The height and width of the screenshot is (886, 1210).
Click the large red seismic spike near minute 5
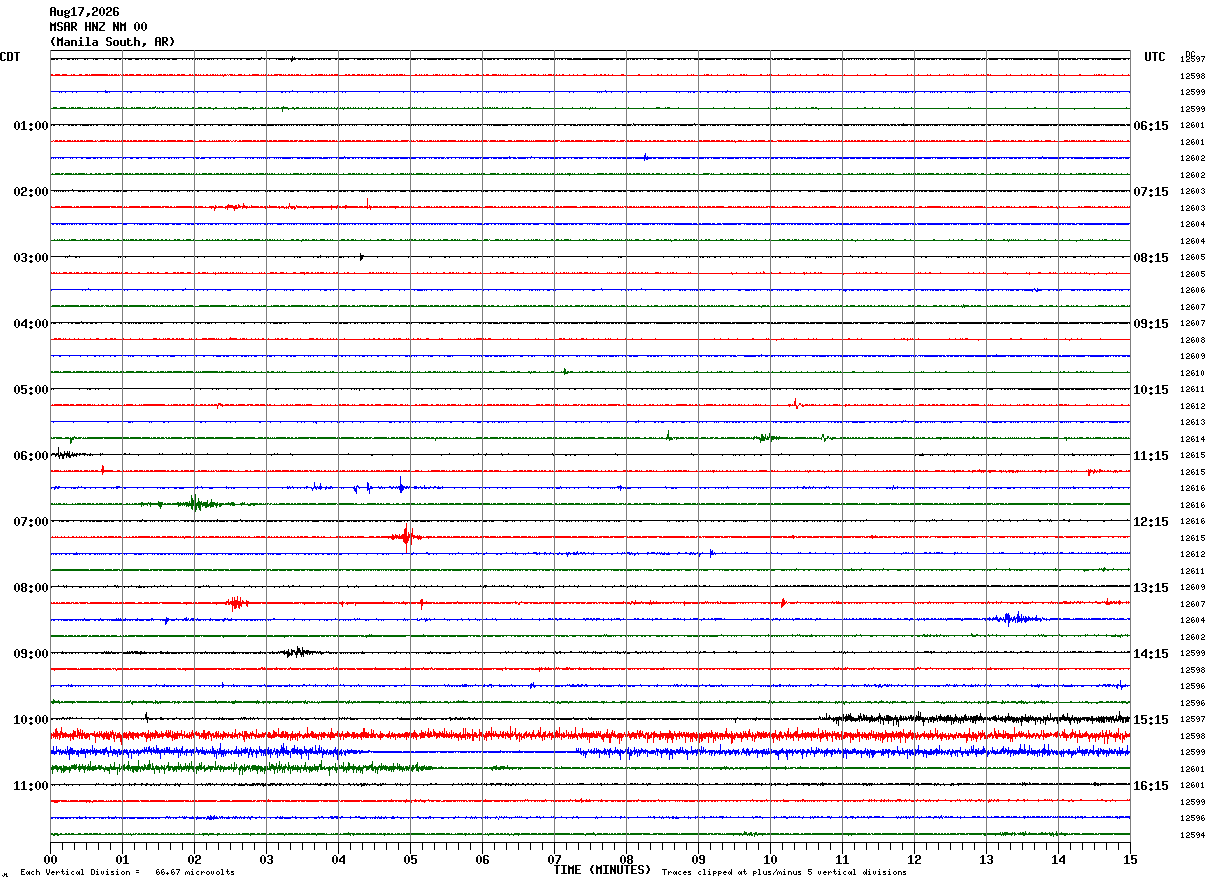pos(406,537)
